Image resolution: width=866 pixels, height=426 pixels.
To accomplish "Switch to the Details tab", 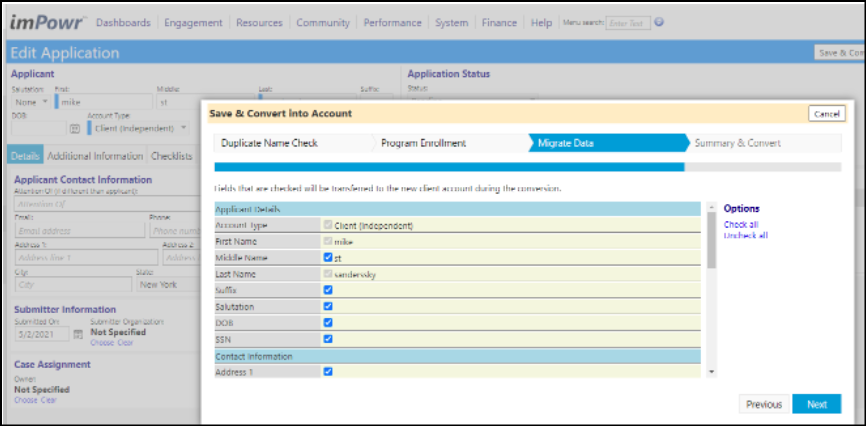I will 25,156.
